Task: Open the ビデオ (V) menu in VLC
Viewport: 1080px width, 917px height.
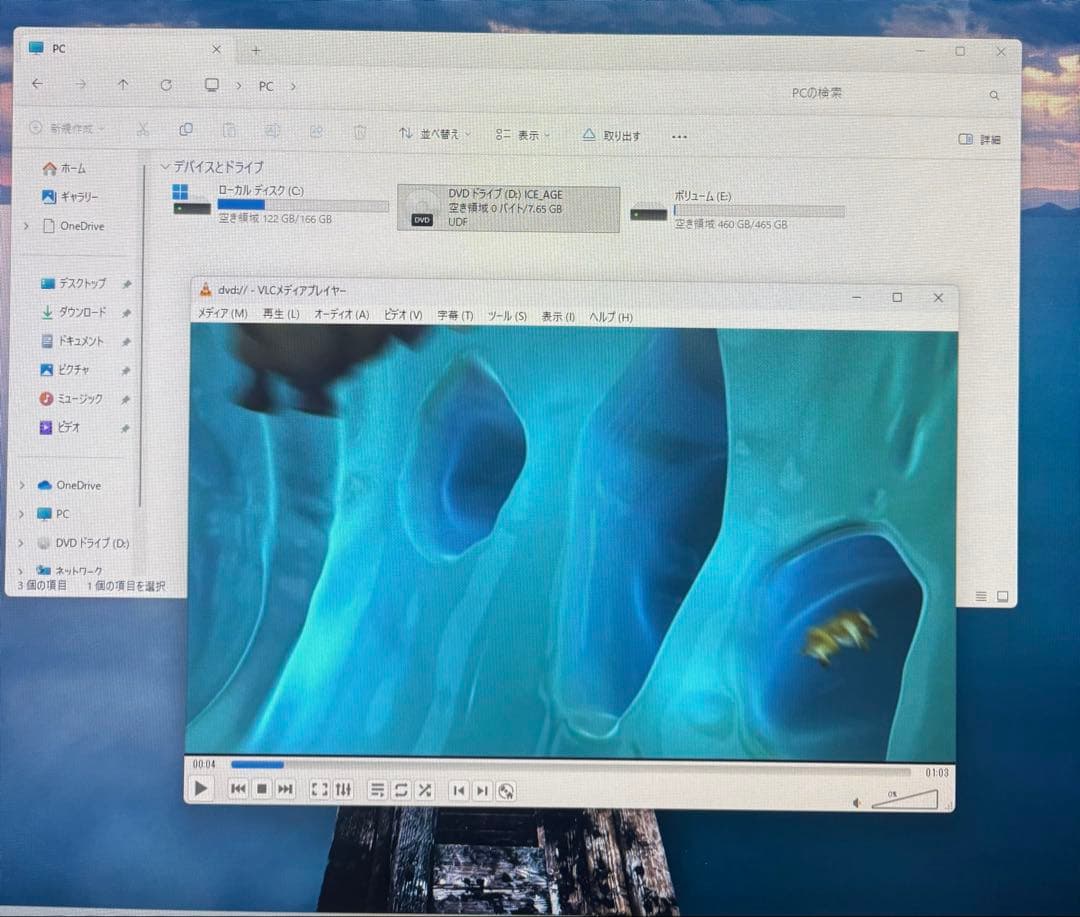Action: pyautogui.click(x=403, y=315)
